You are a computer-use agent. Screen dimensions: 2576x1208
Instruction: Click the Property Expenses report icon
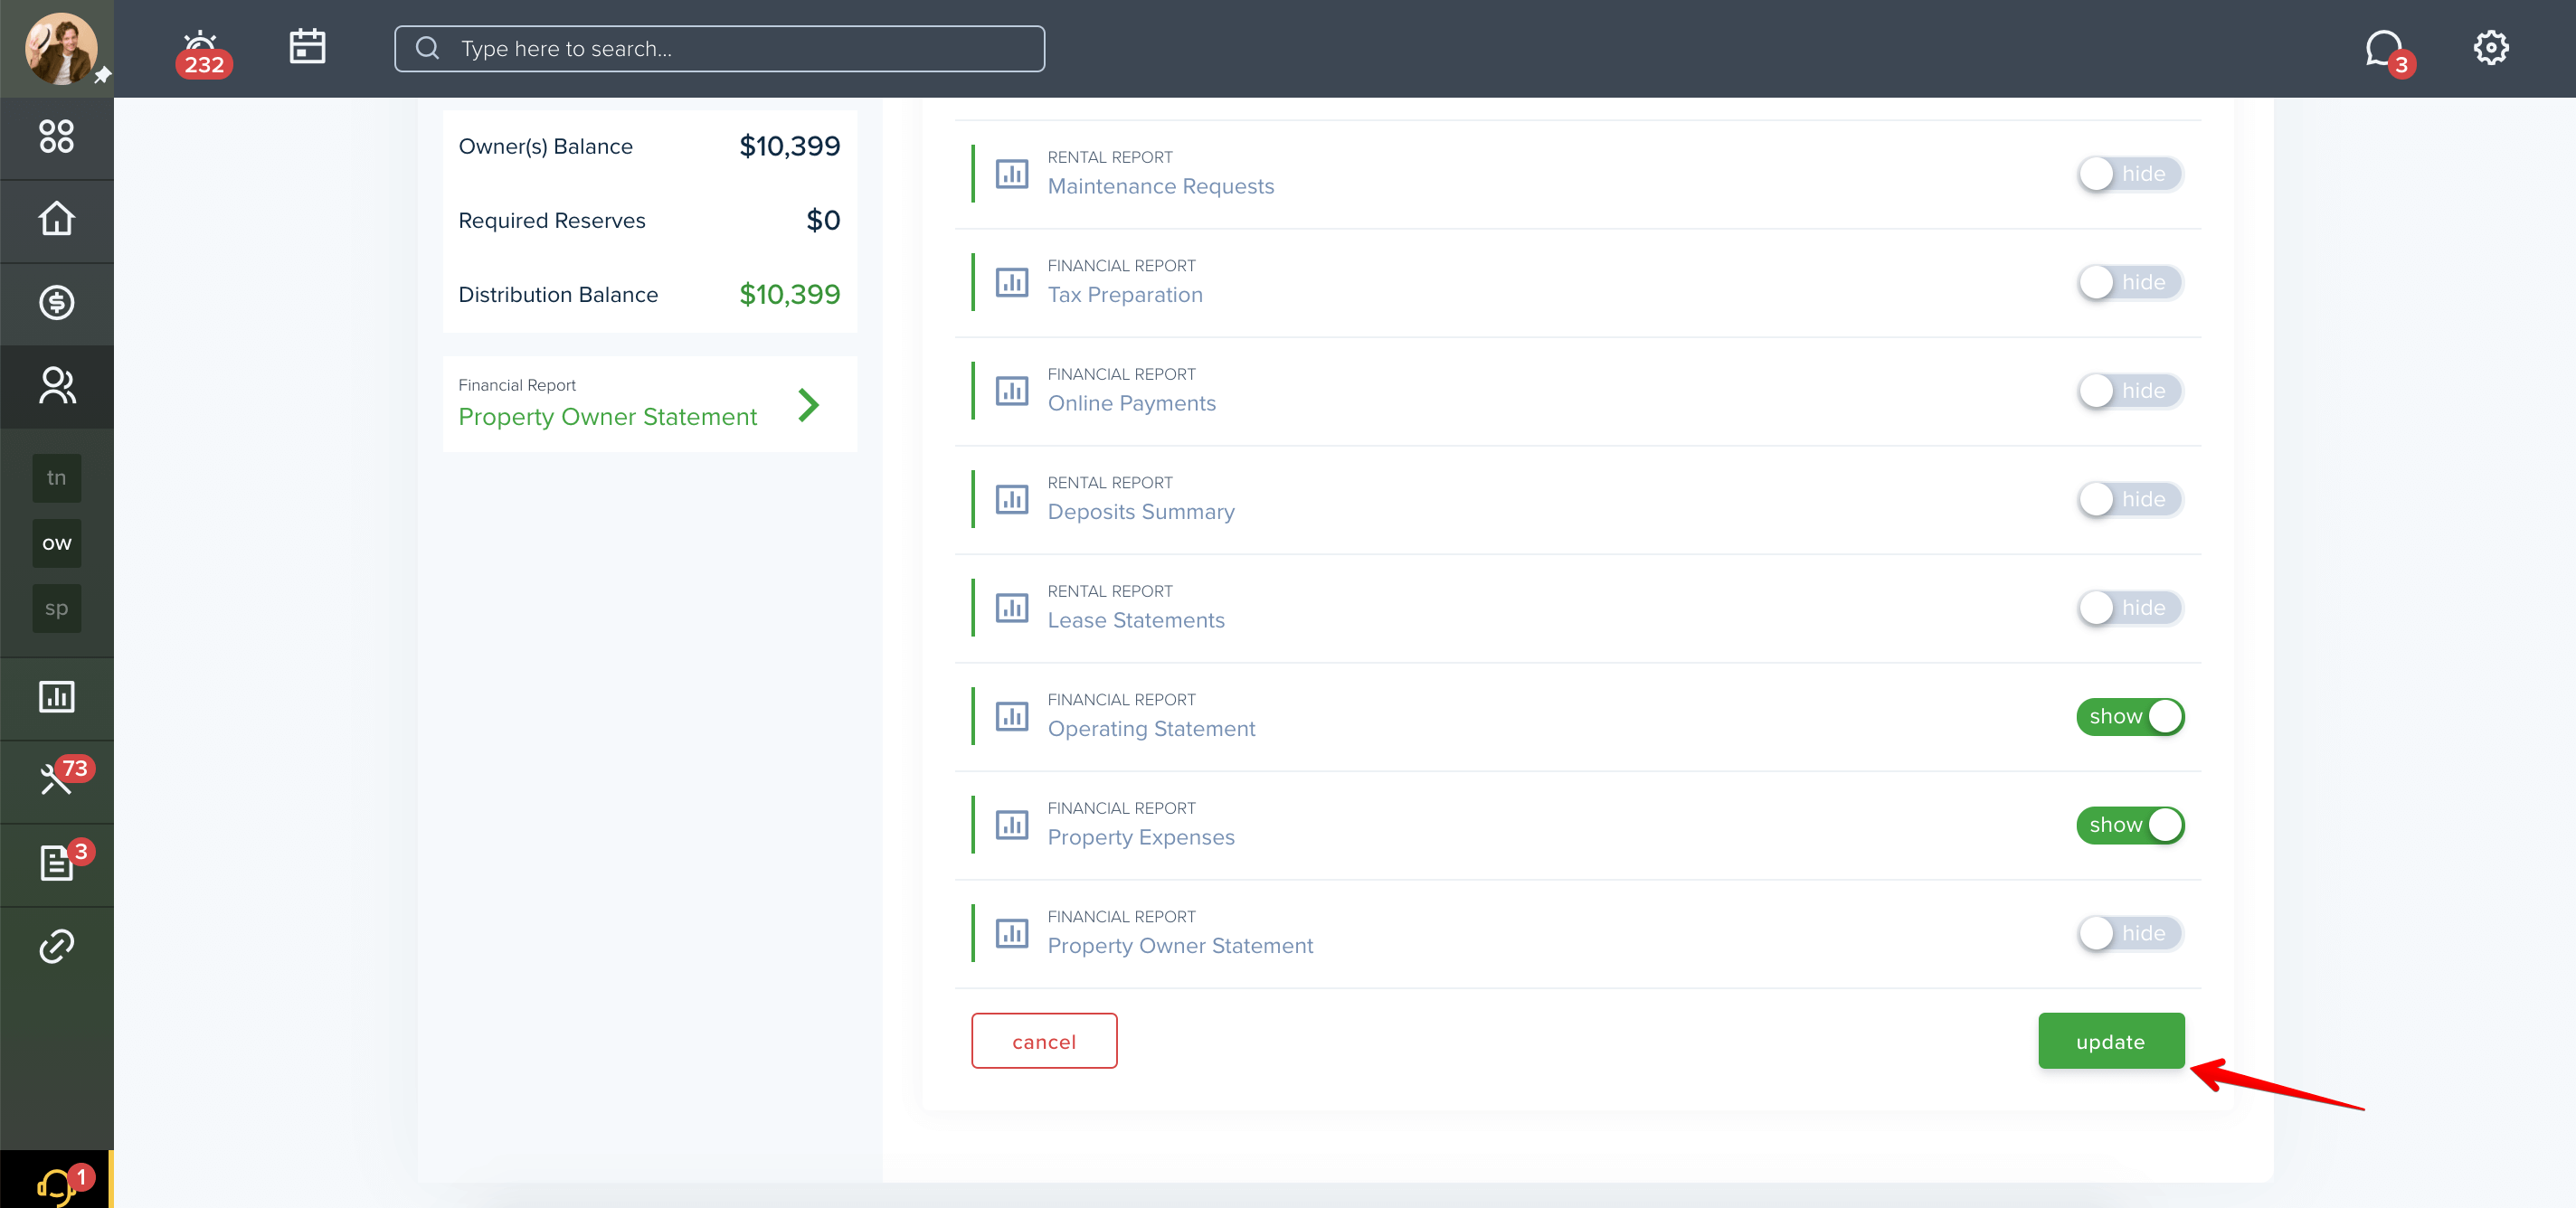pyautogui.click(x=1011, y=824)
